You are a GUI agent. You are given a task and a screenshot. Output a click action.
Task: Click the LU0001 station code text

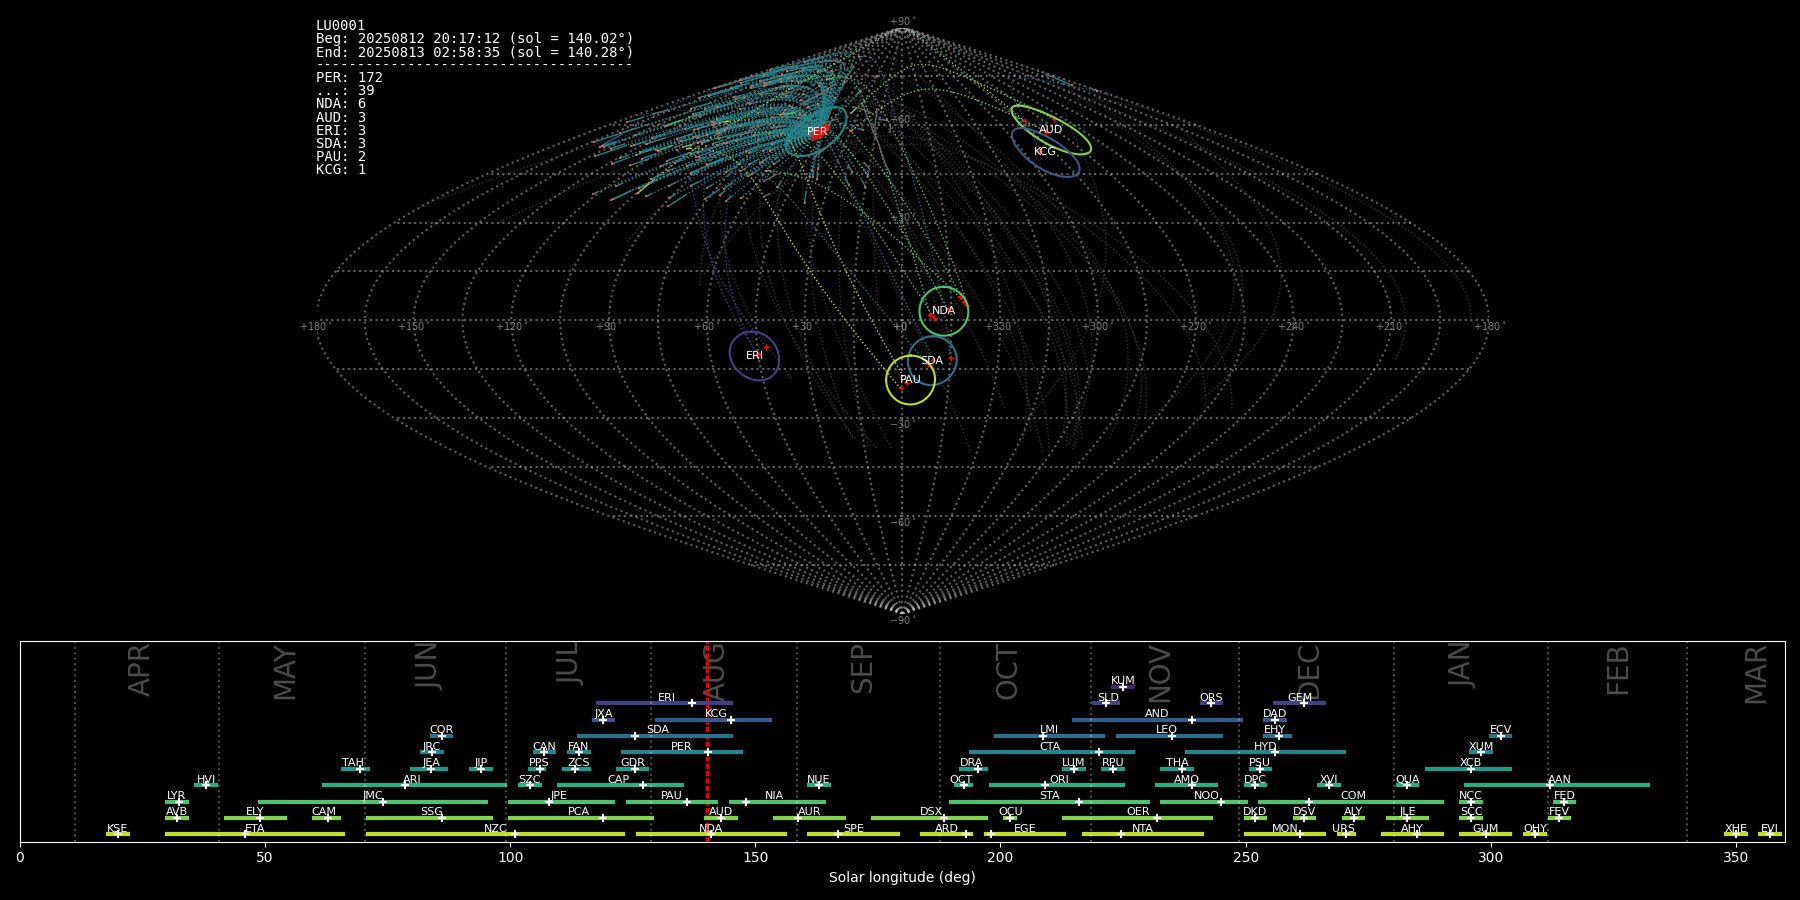tap(340, 26)
